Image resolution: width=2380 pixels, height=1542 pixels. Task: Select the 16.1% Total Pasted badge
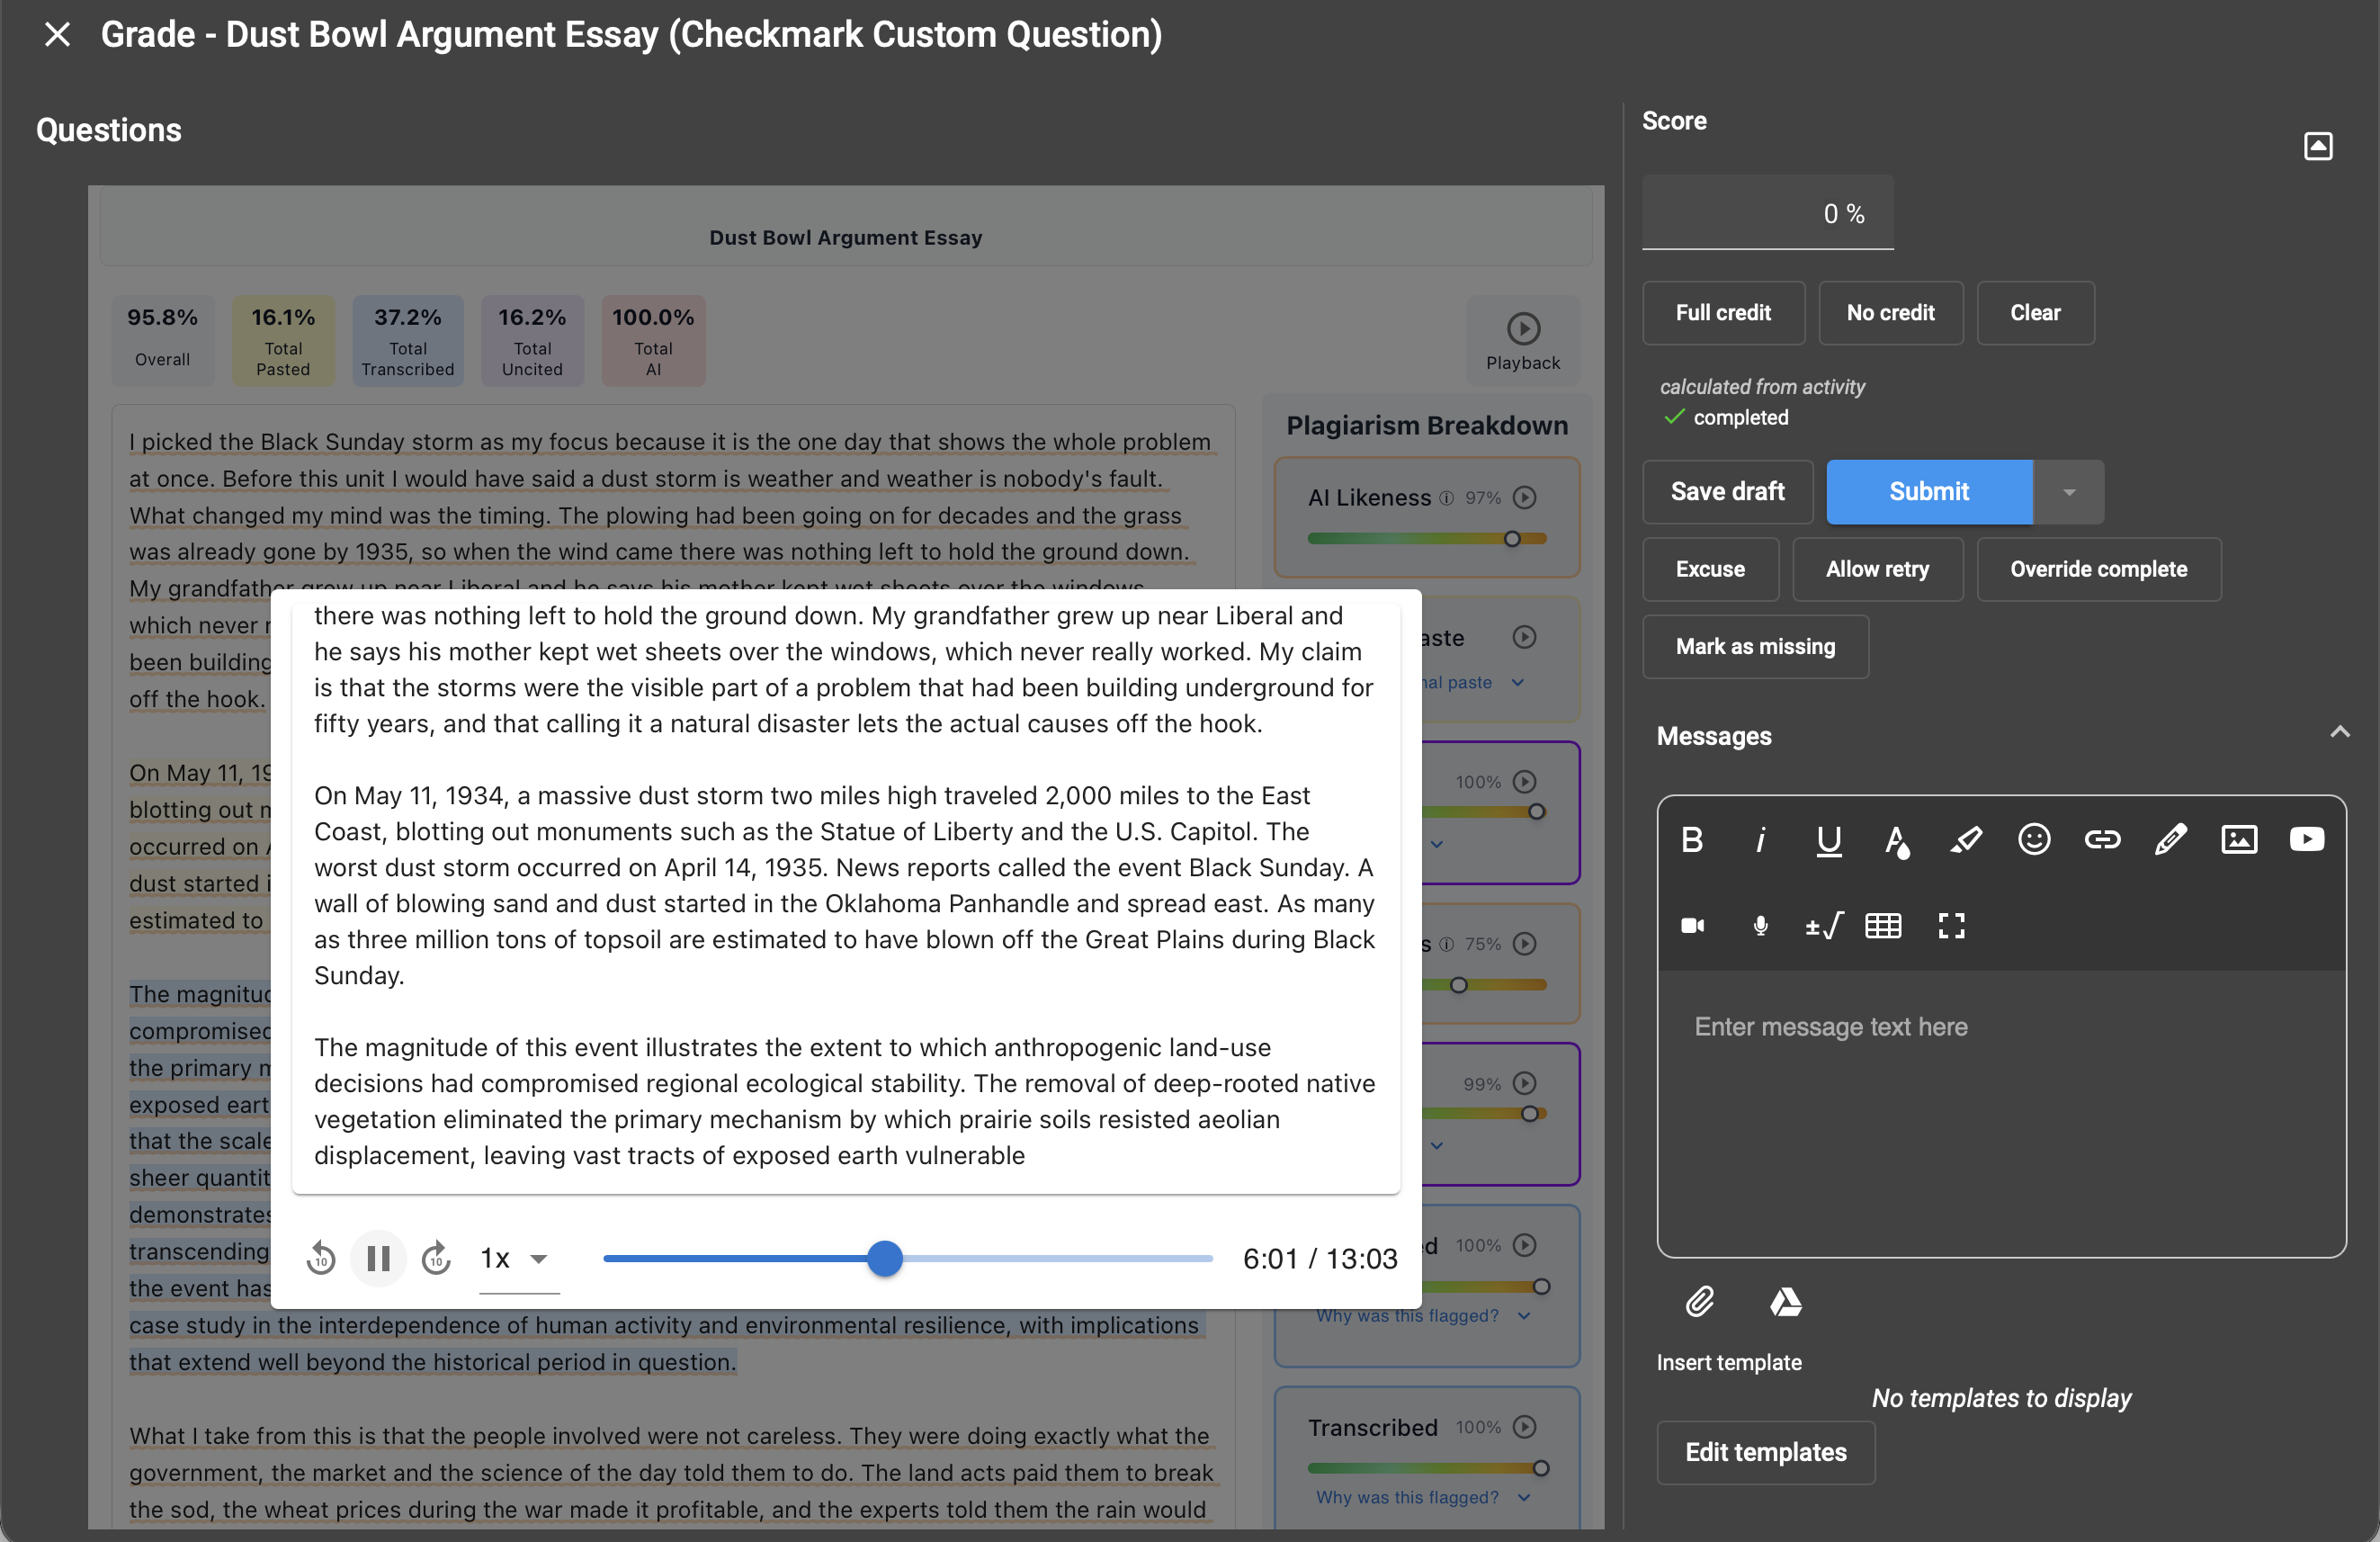pyautogui.click(x=283, y=341)
